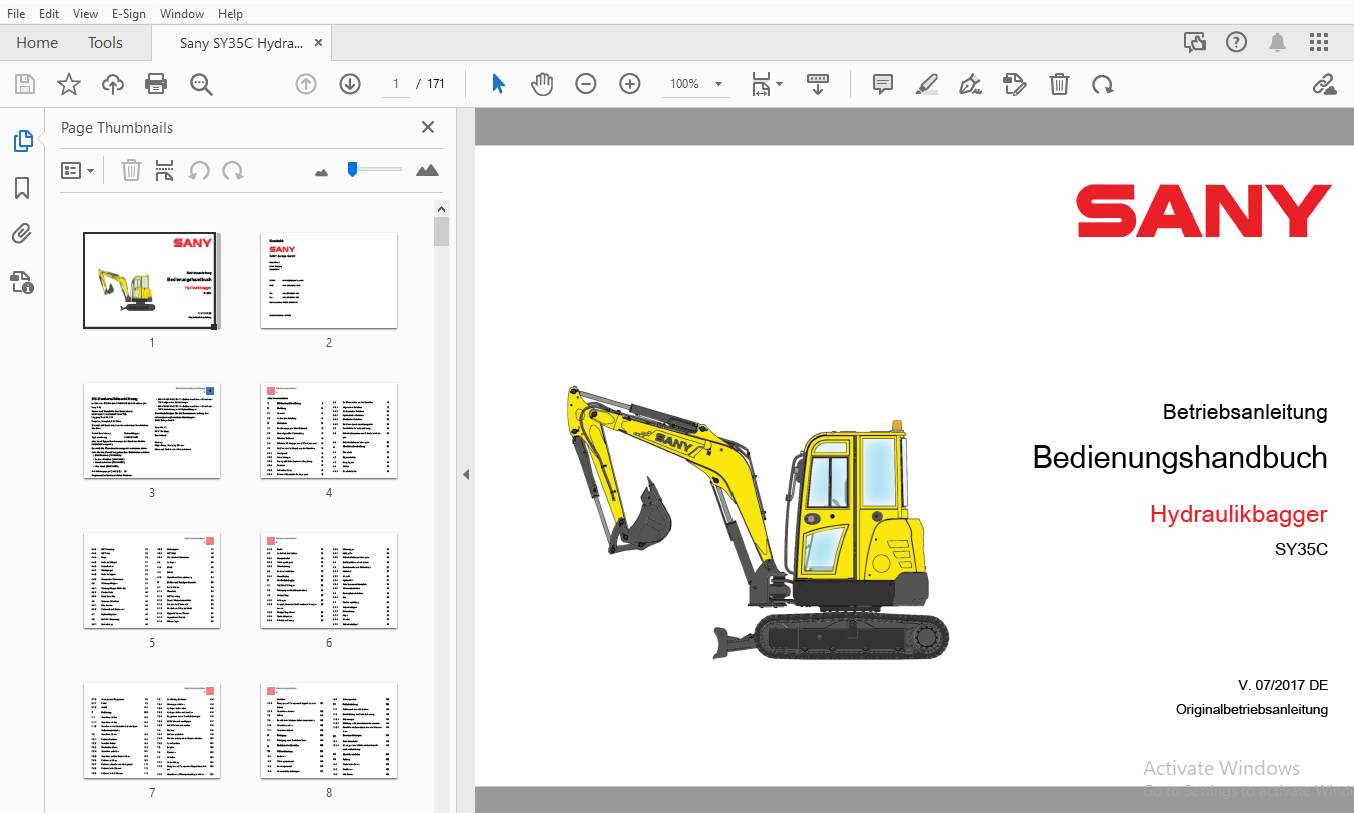
Task: Click the upload to cloud icon
Action: (113, 84)
